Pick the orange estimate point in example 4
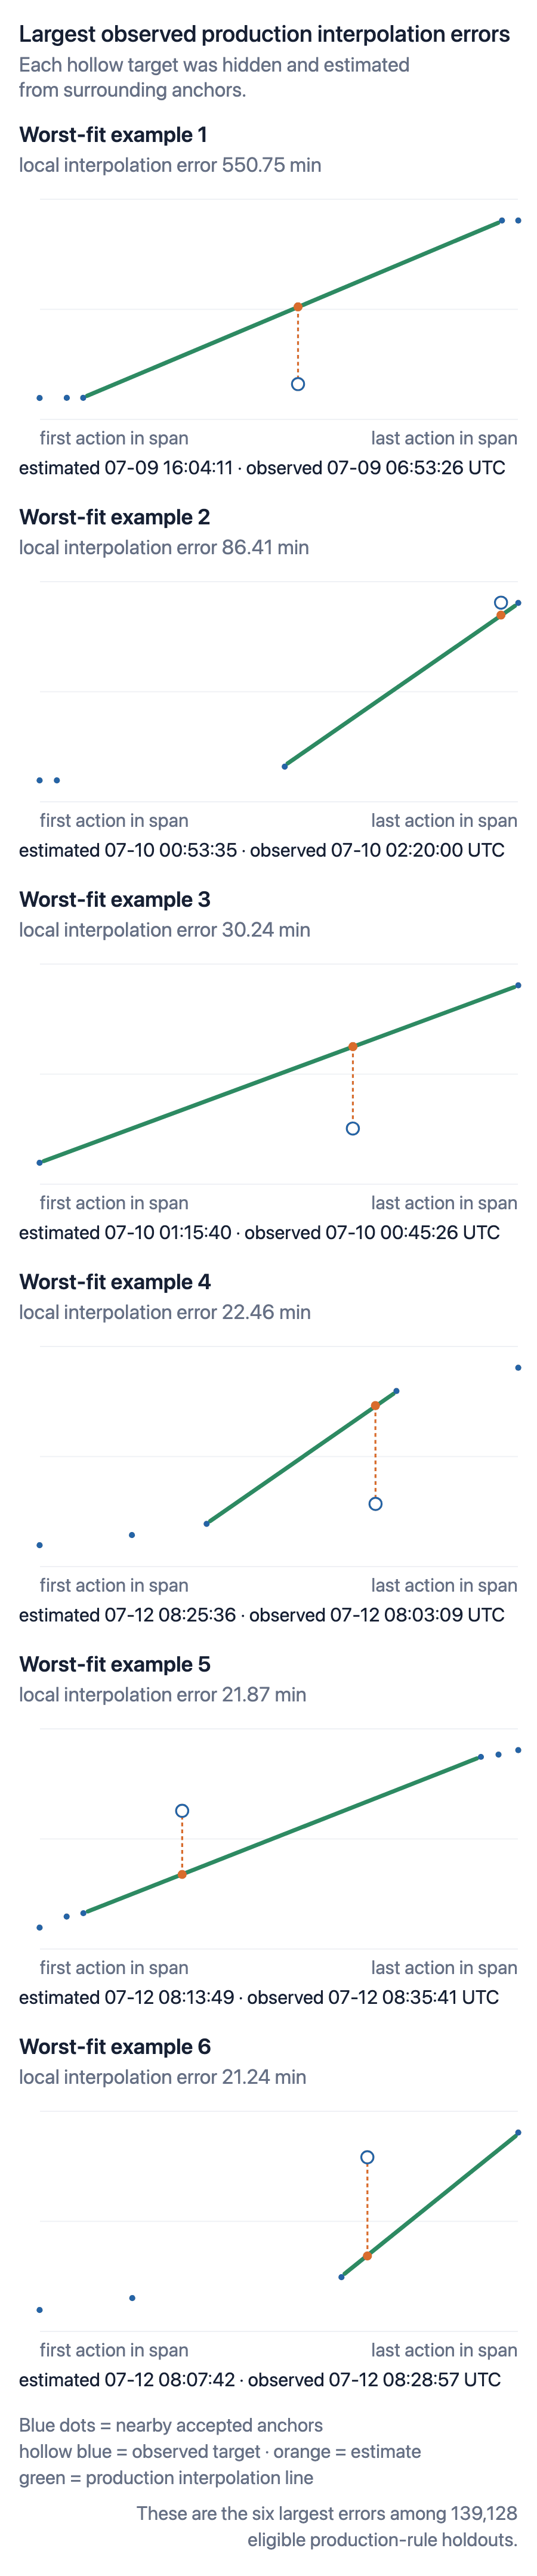Screen dimensions: 537x2576 375,1406
